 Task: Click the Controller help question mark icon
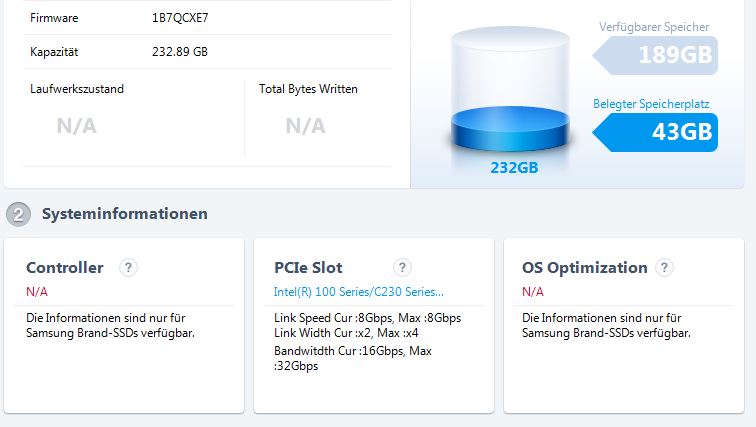128,267
